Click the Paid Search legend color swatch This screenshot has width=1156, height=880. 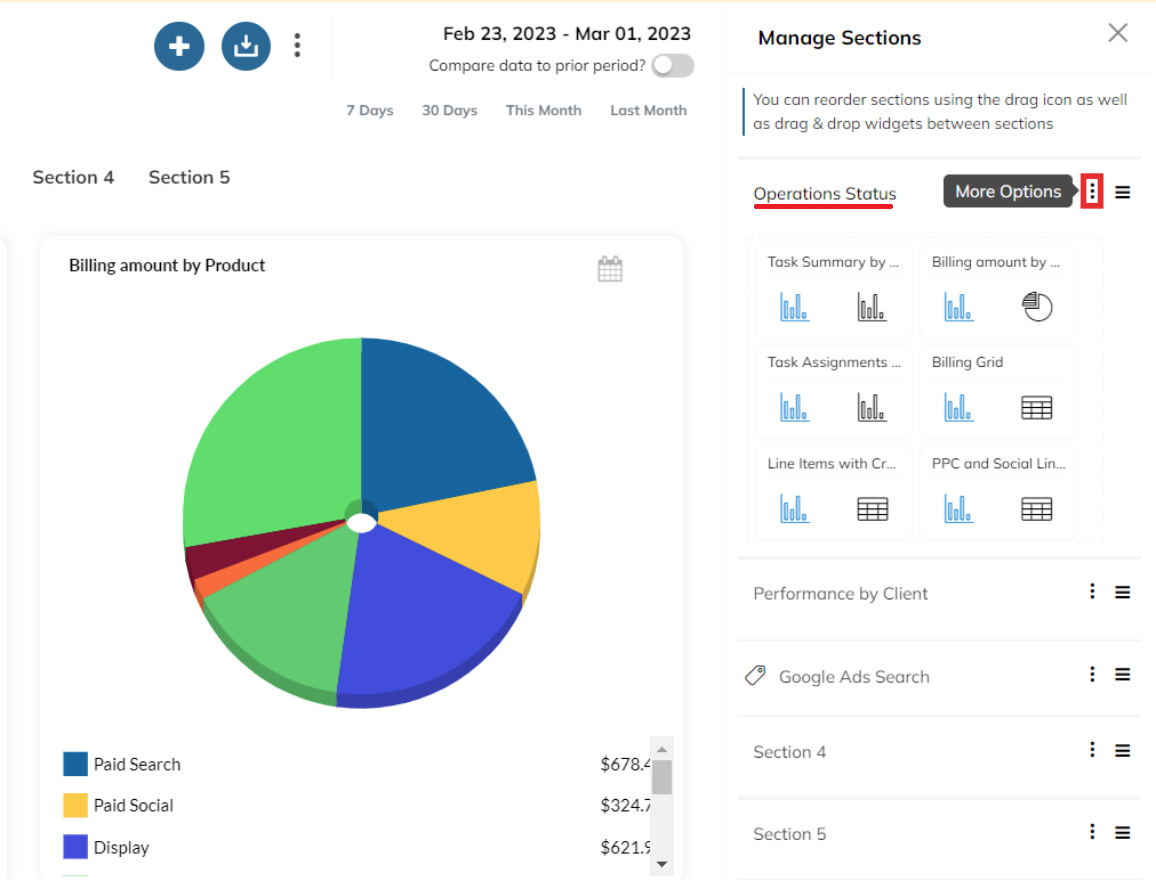(x=75, y=764)
